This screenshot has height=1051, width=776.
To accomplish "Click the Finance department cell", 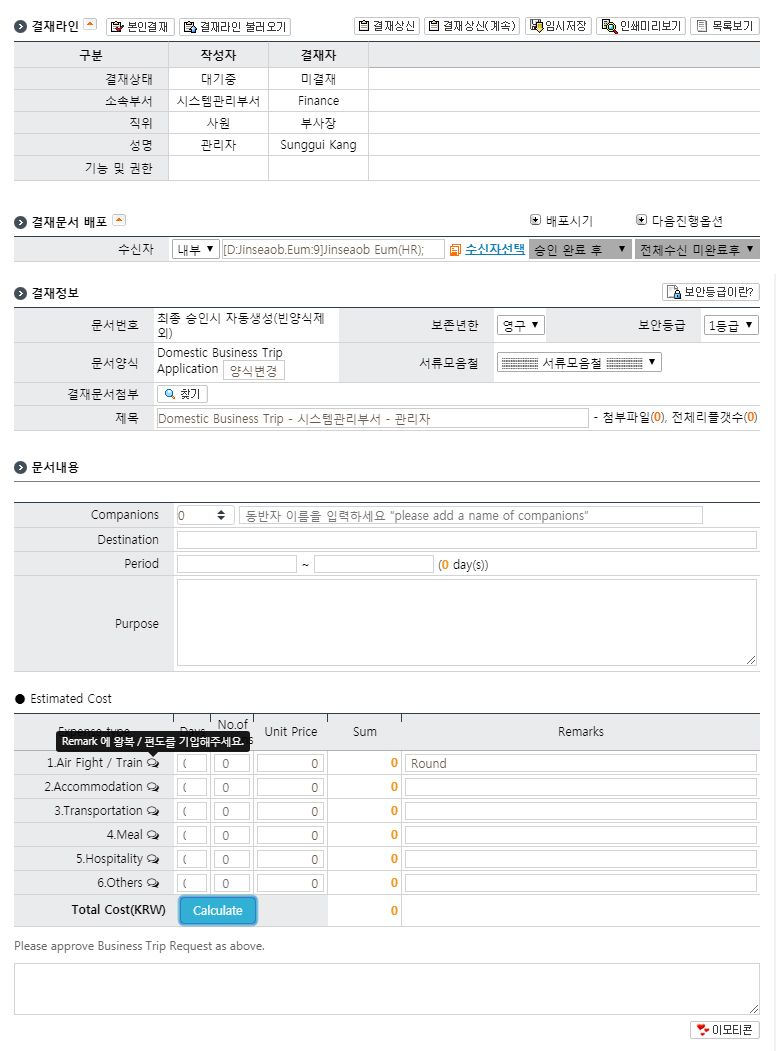I will [x=318, y=101].
